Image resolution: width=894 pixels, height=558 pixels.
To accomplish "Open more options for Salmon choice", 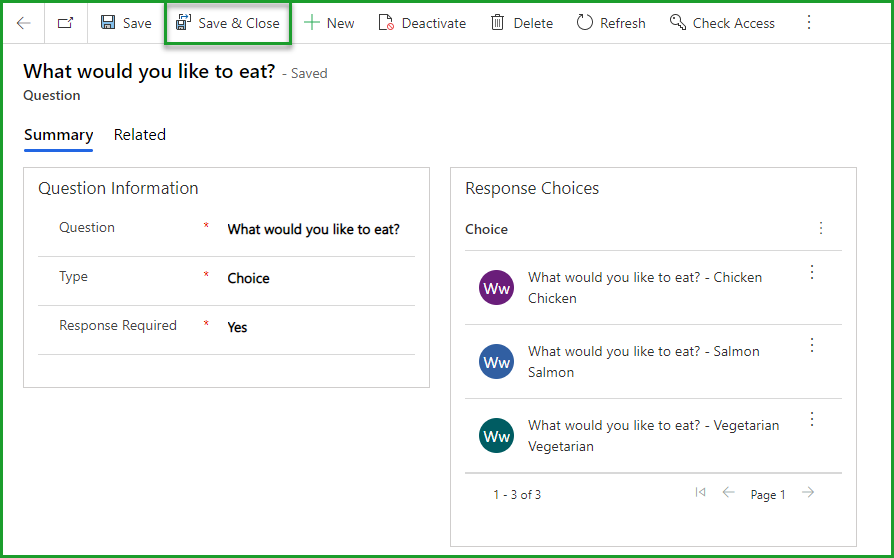I will 812,345.
